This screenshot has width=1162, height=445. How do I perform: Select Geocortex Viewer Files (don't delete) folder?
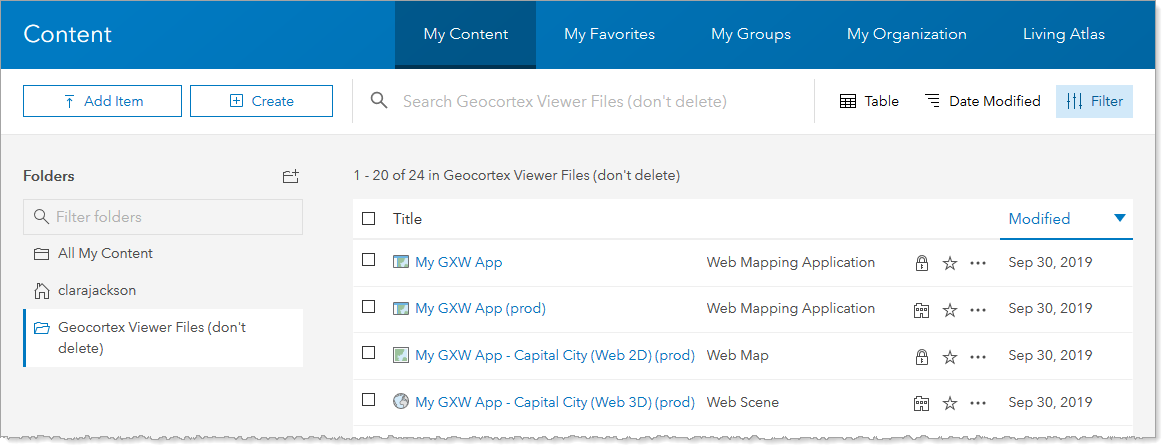[163, 337]
